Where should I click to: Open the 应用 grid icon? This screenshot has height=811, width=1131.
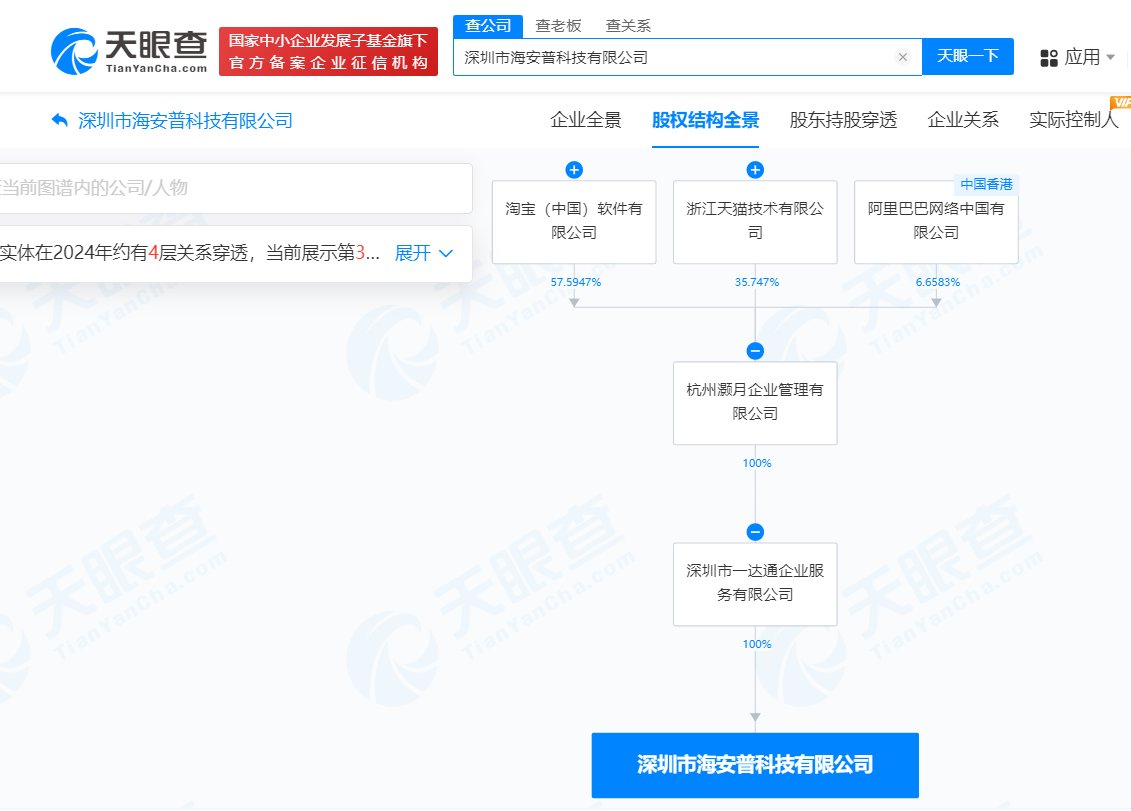(x=1049, y=57)
